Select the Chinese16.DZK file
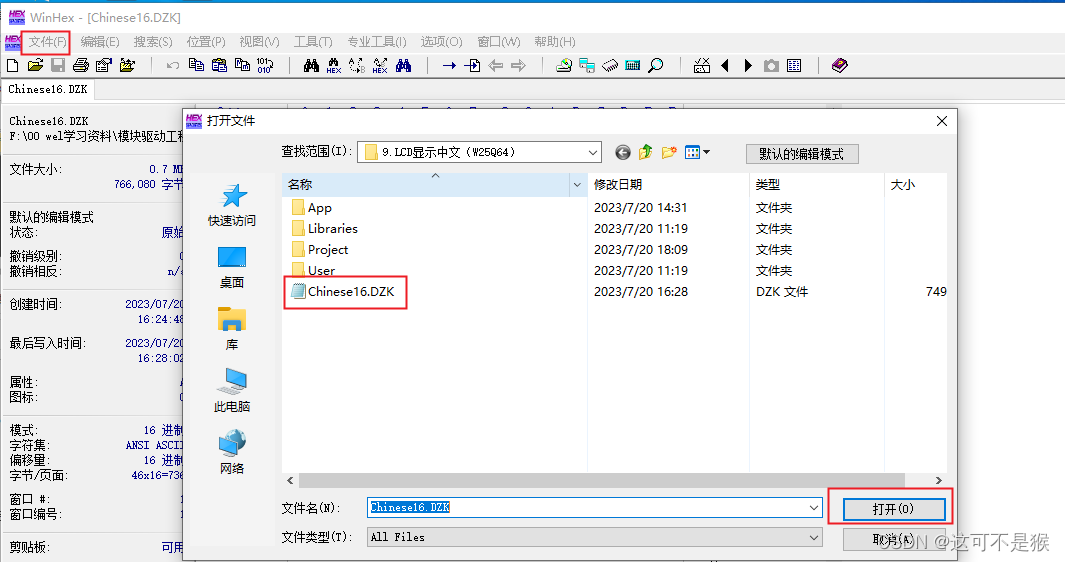 point(343,292)
